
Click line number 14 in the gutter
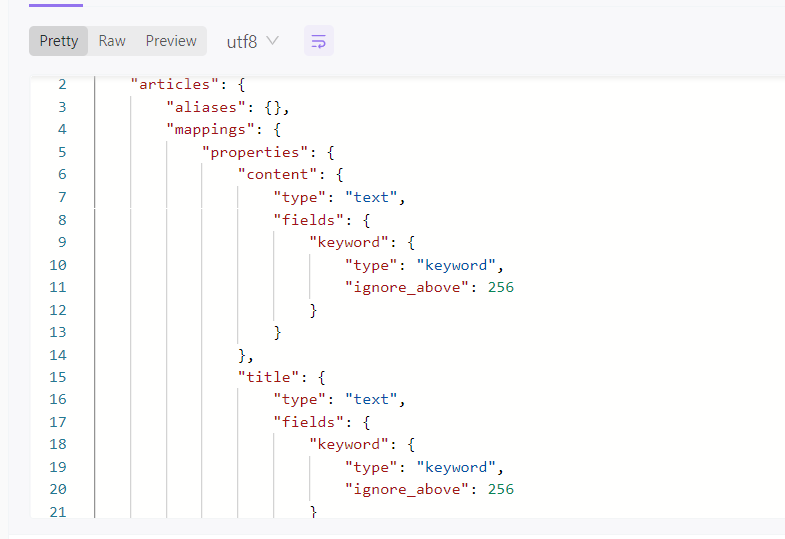click(x=57, y=355)
